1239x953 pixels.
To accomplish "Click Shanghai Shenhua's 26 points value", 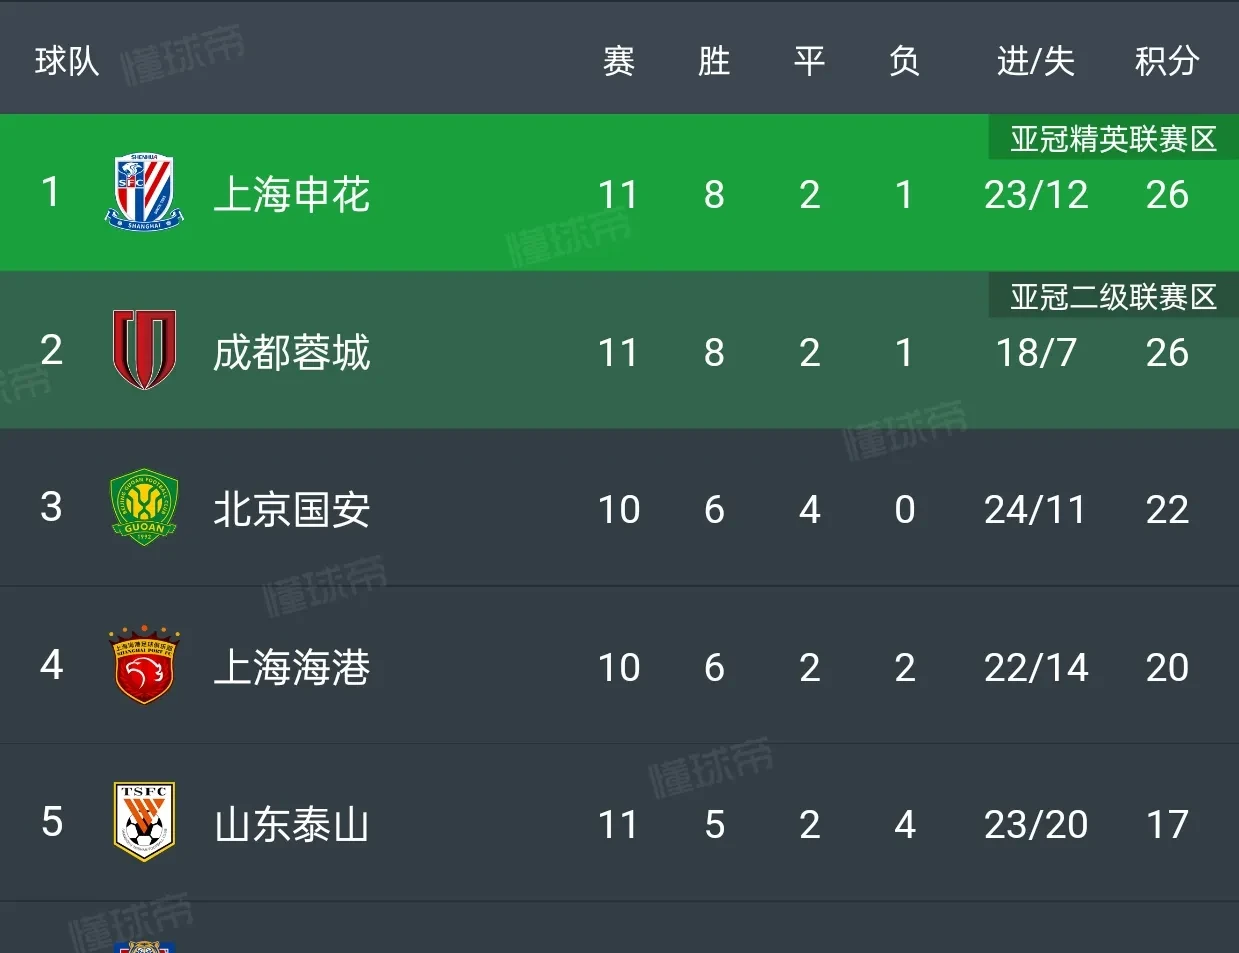I will (x=1166, y=194).
